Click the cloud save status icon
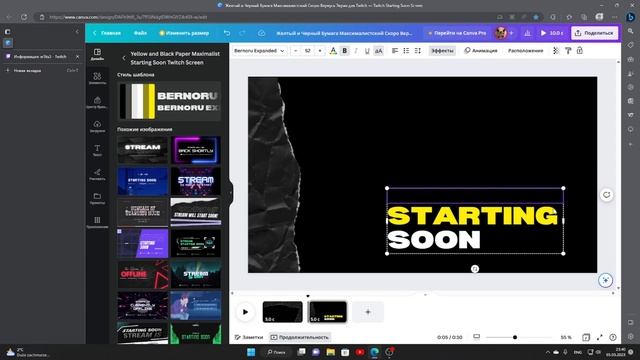This screenshot has width=640, height=360. pos(262,33)
